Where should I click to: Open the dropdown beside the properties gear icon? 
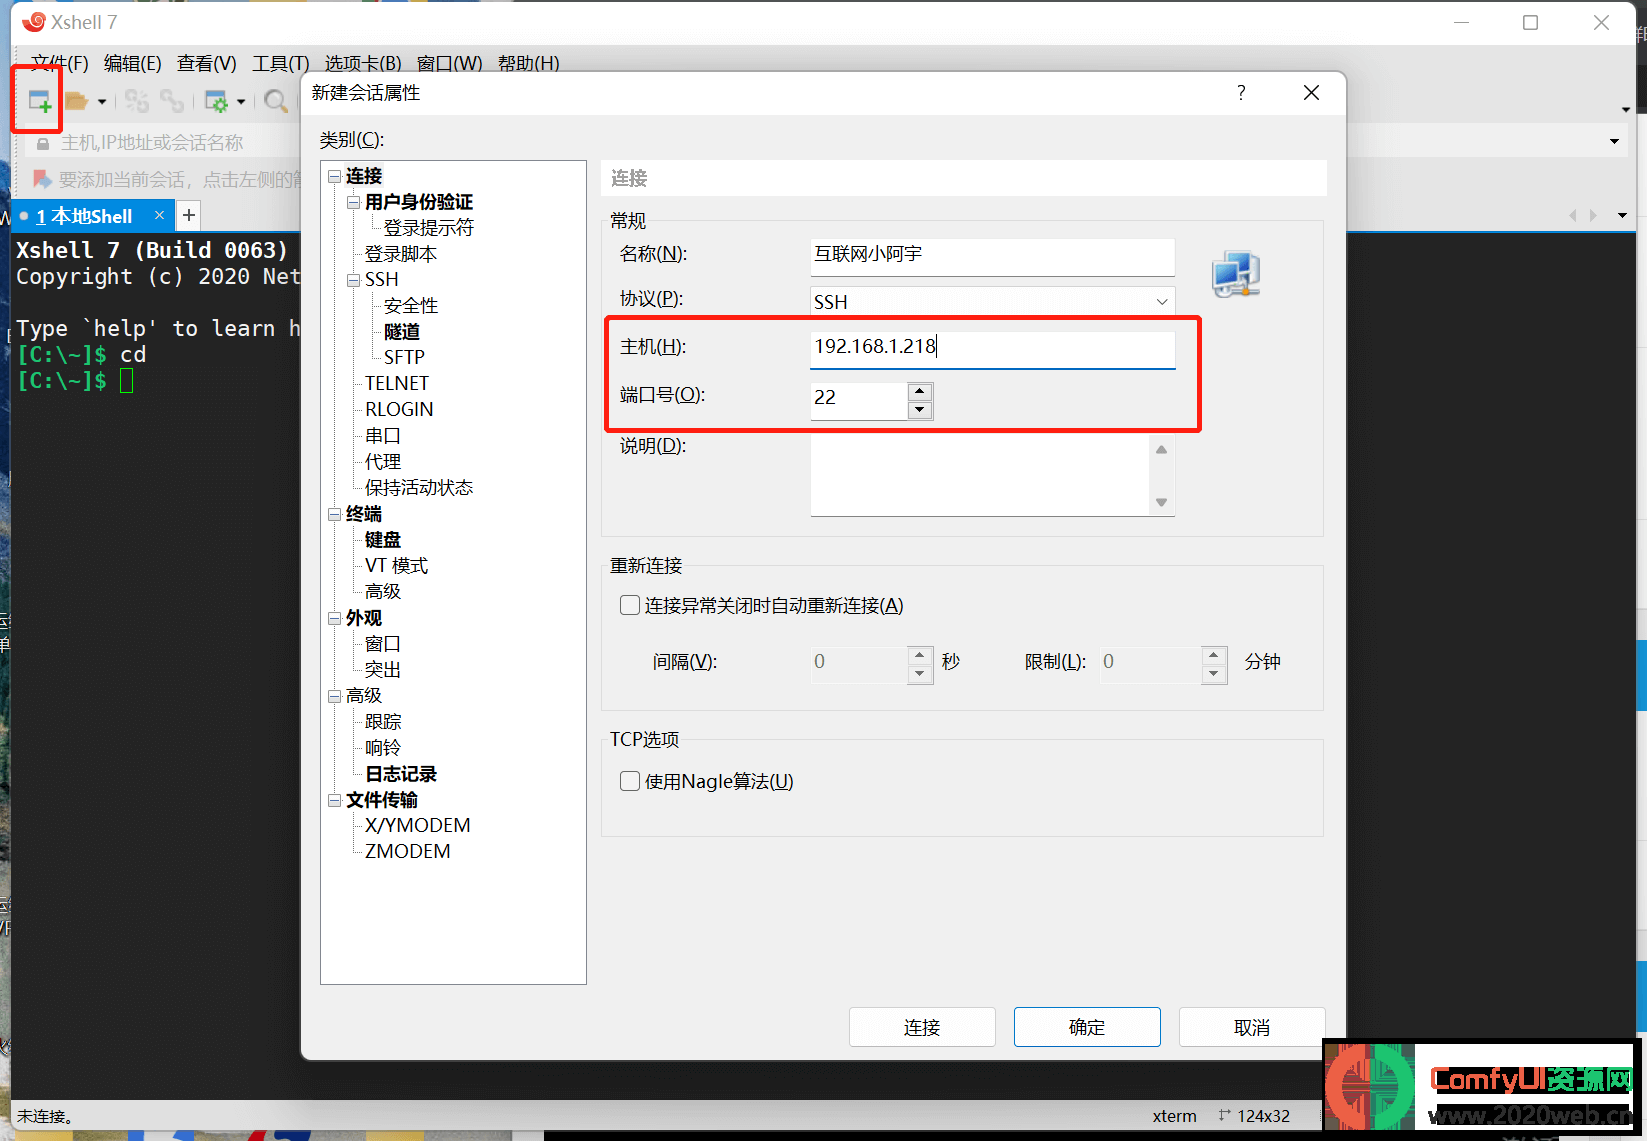[x=241, y=102]
